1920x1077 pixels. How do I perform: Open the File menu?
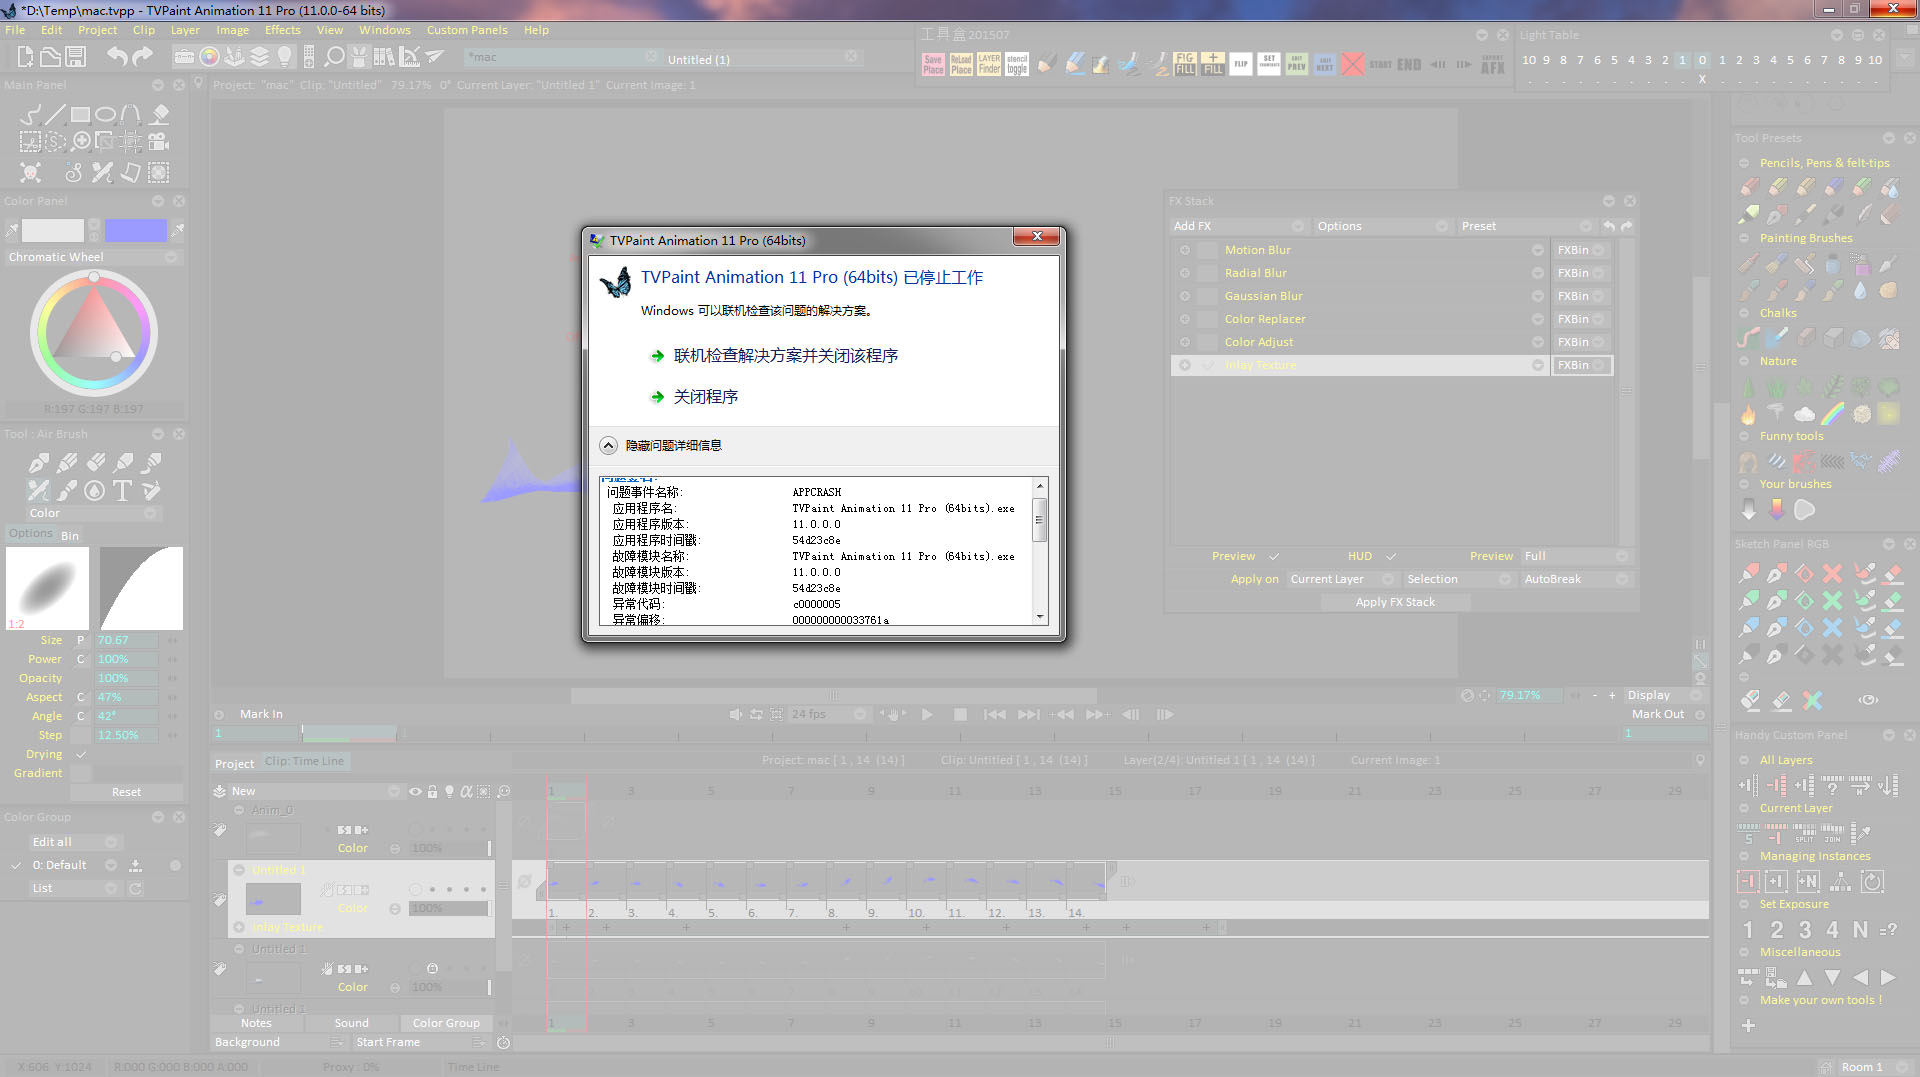click(x=15, y=30)
